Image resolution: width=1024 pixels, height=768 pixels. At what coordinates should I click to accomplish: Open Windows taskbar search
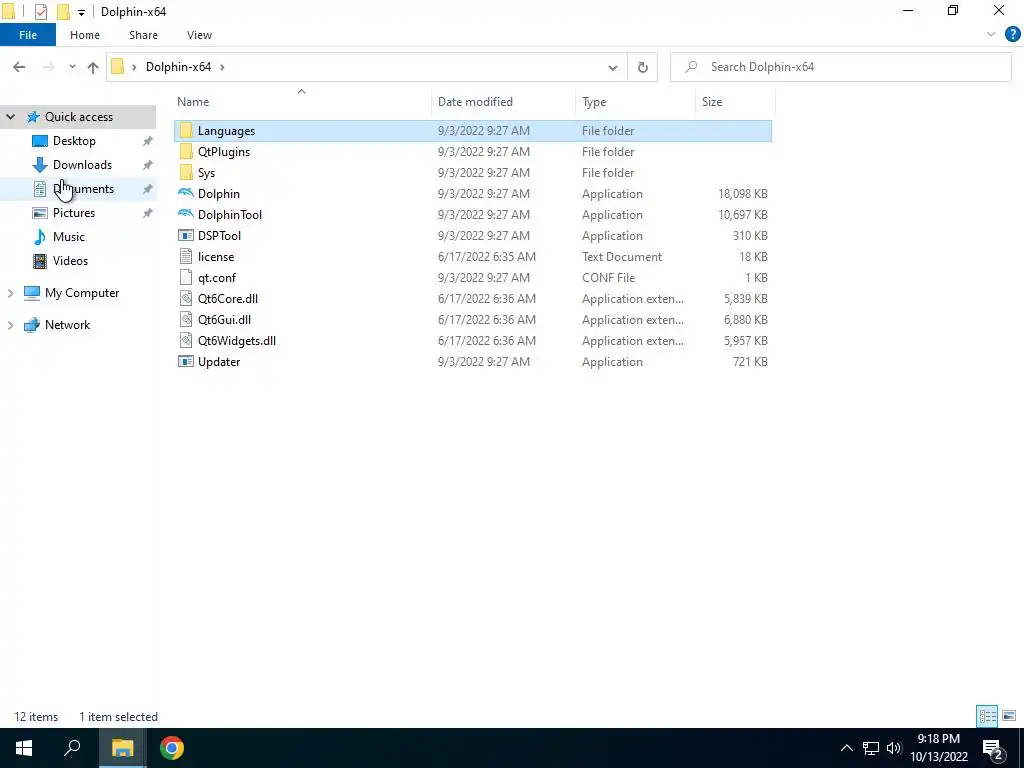point(72,748)
